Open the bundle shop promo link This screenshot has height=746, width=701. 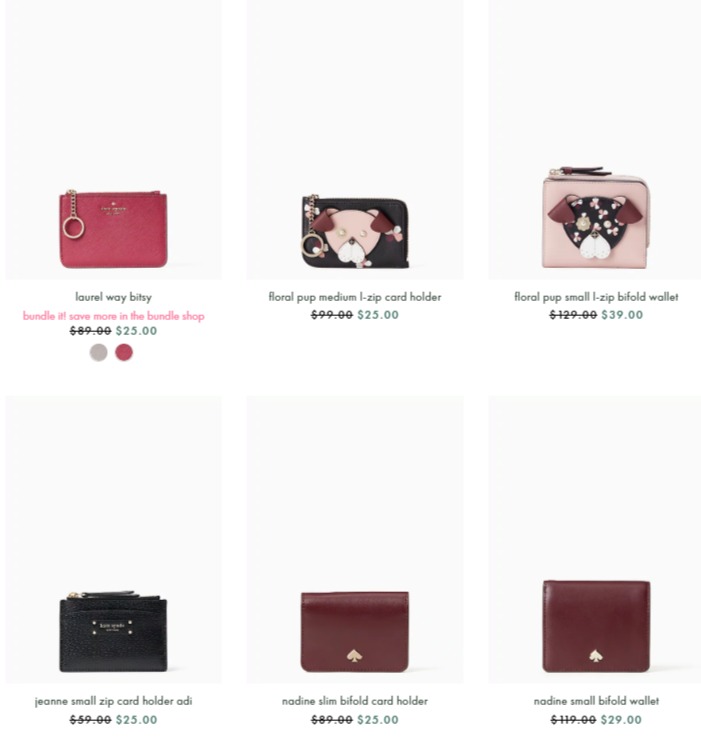113,316
